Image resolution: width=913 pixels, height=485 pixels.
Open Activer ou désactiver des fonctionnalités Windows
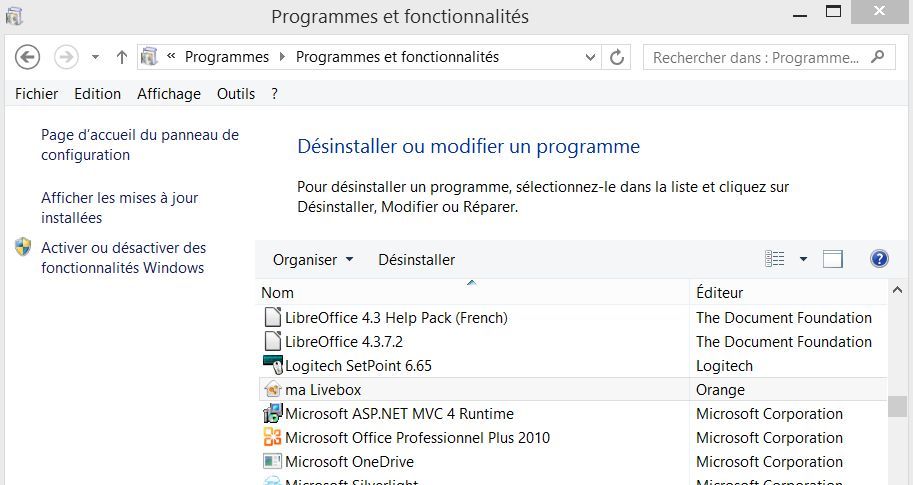click(x=123, y=258)
